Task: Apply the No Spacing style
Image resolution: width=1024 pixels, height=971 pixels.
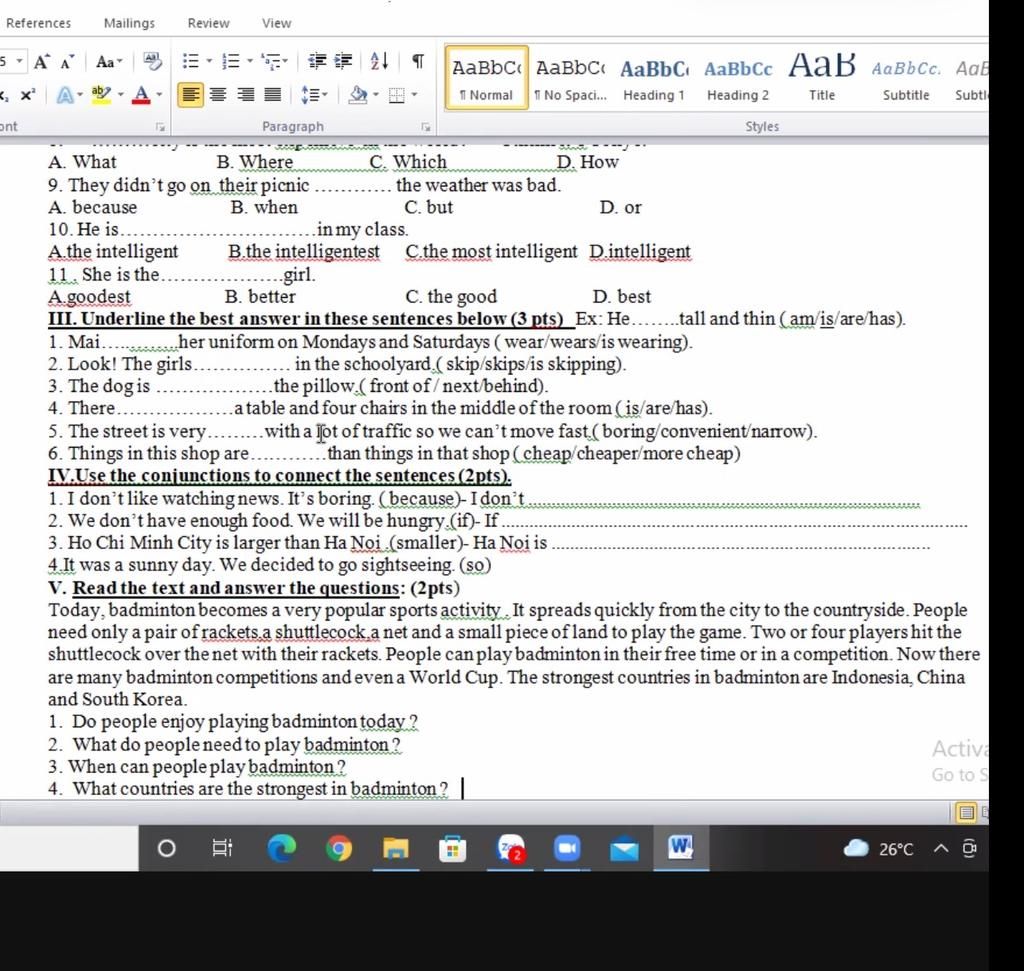Action: (x=570, y=78)
